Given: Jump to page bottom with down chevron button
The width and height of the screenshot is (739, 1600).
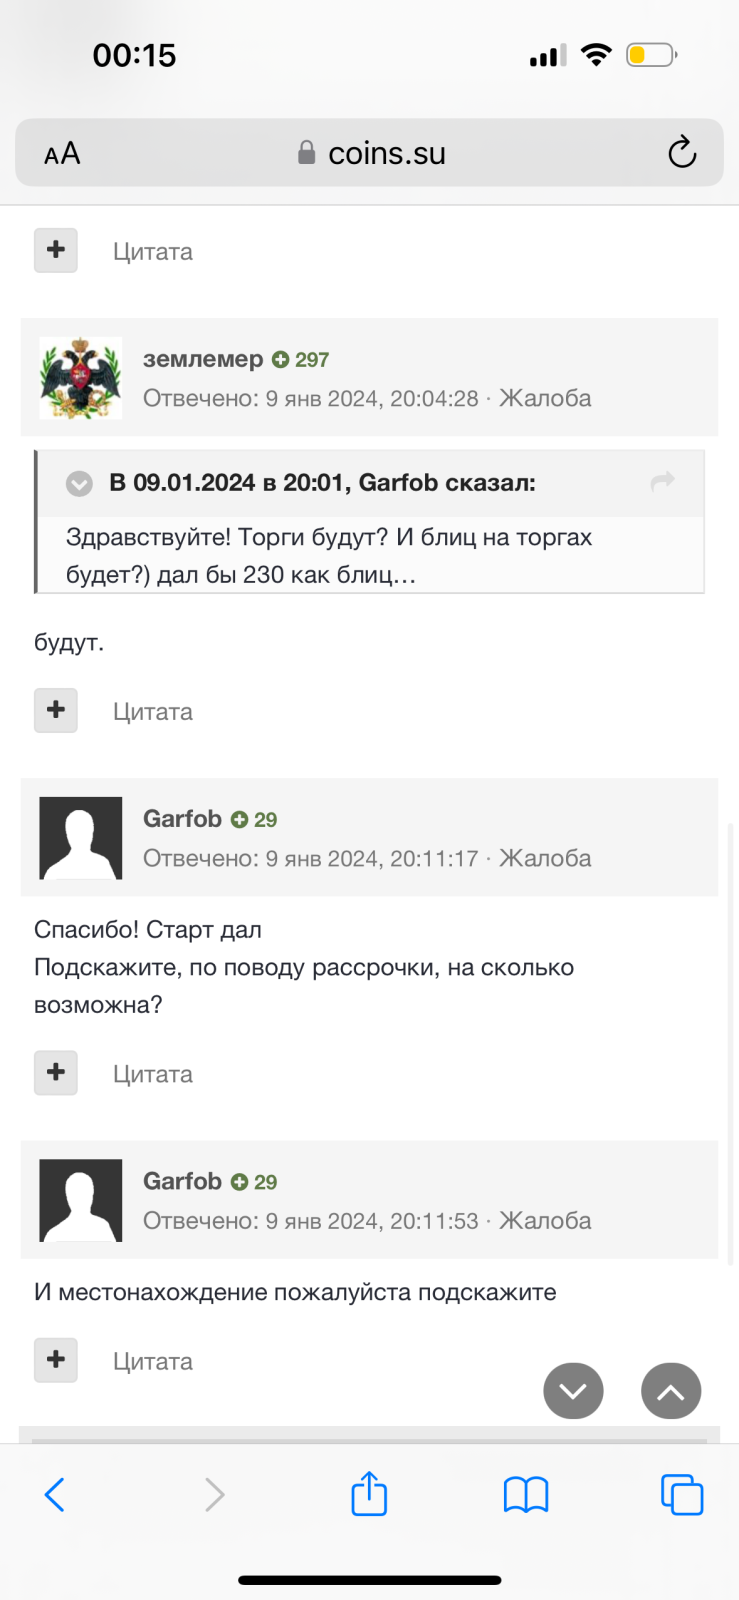Looking at the screenshot, I should click(573, 1391).
